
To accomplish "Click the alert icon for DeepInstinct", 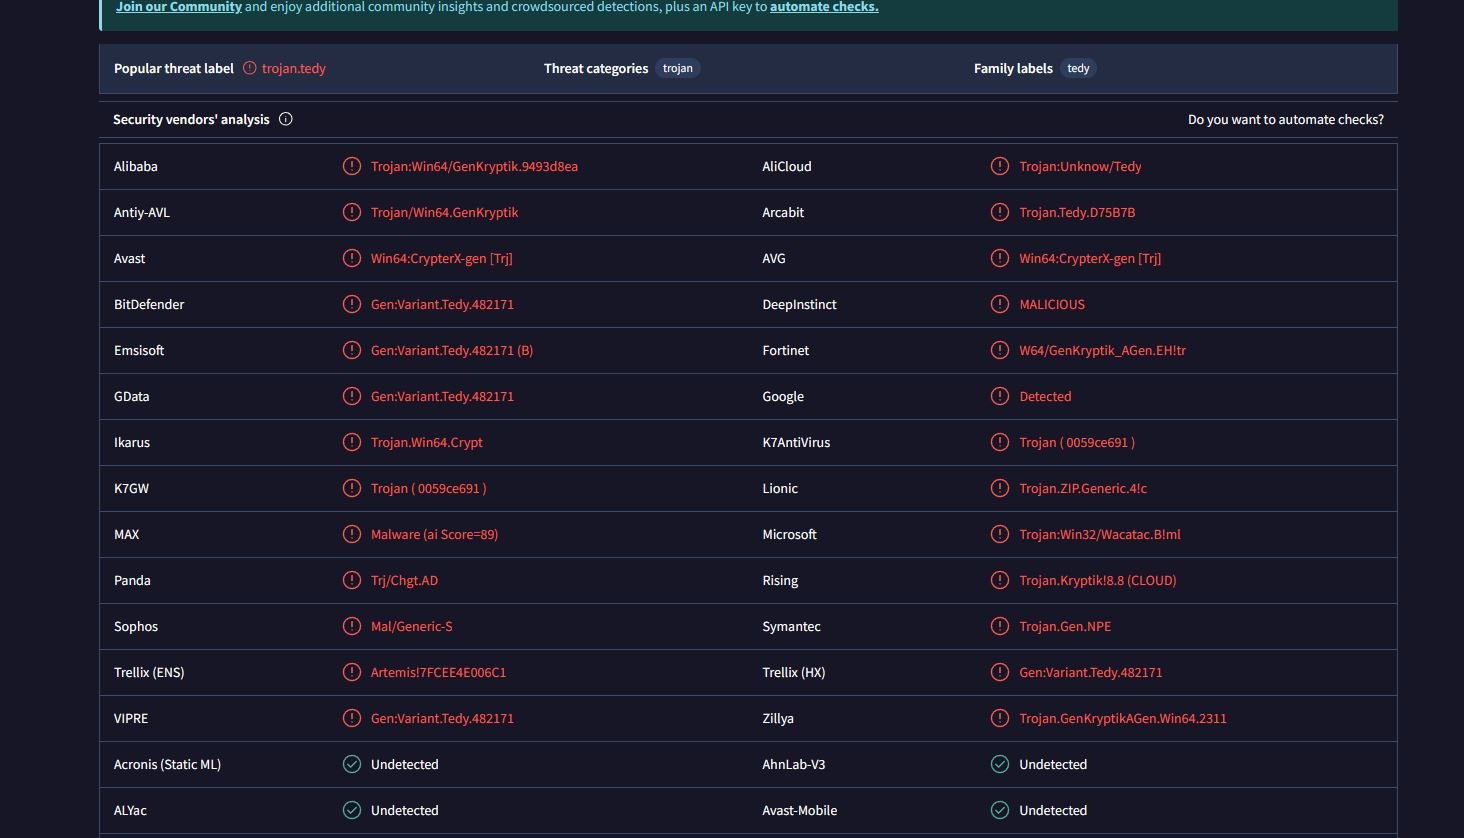I will pyautogui.click(x=1000, y=304).
